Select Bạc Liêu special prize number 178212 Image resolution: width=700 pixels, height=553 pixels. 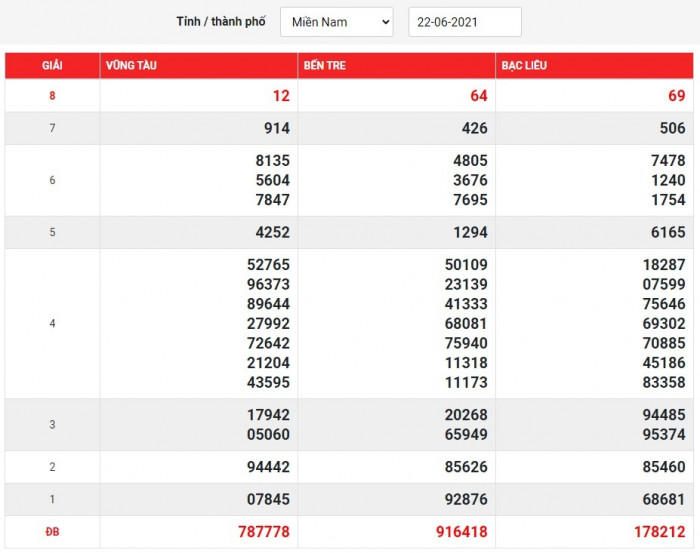click(x=657, y=532)
